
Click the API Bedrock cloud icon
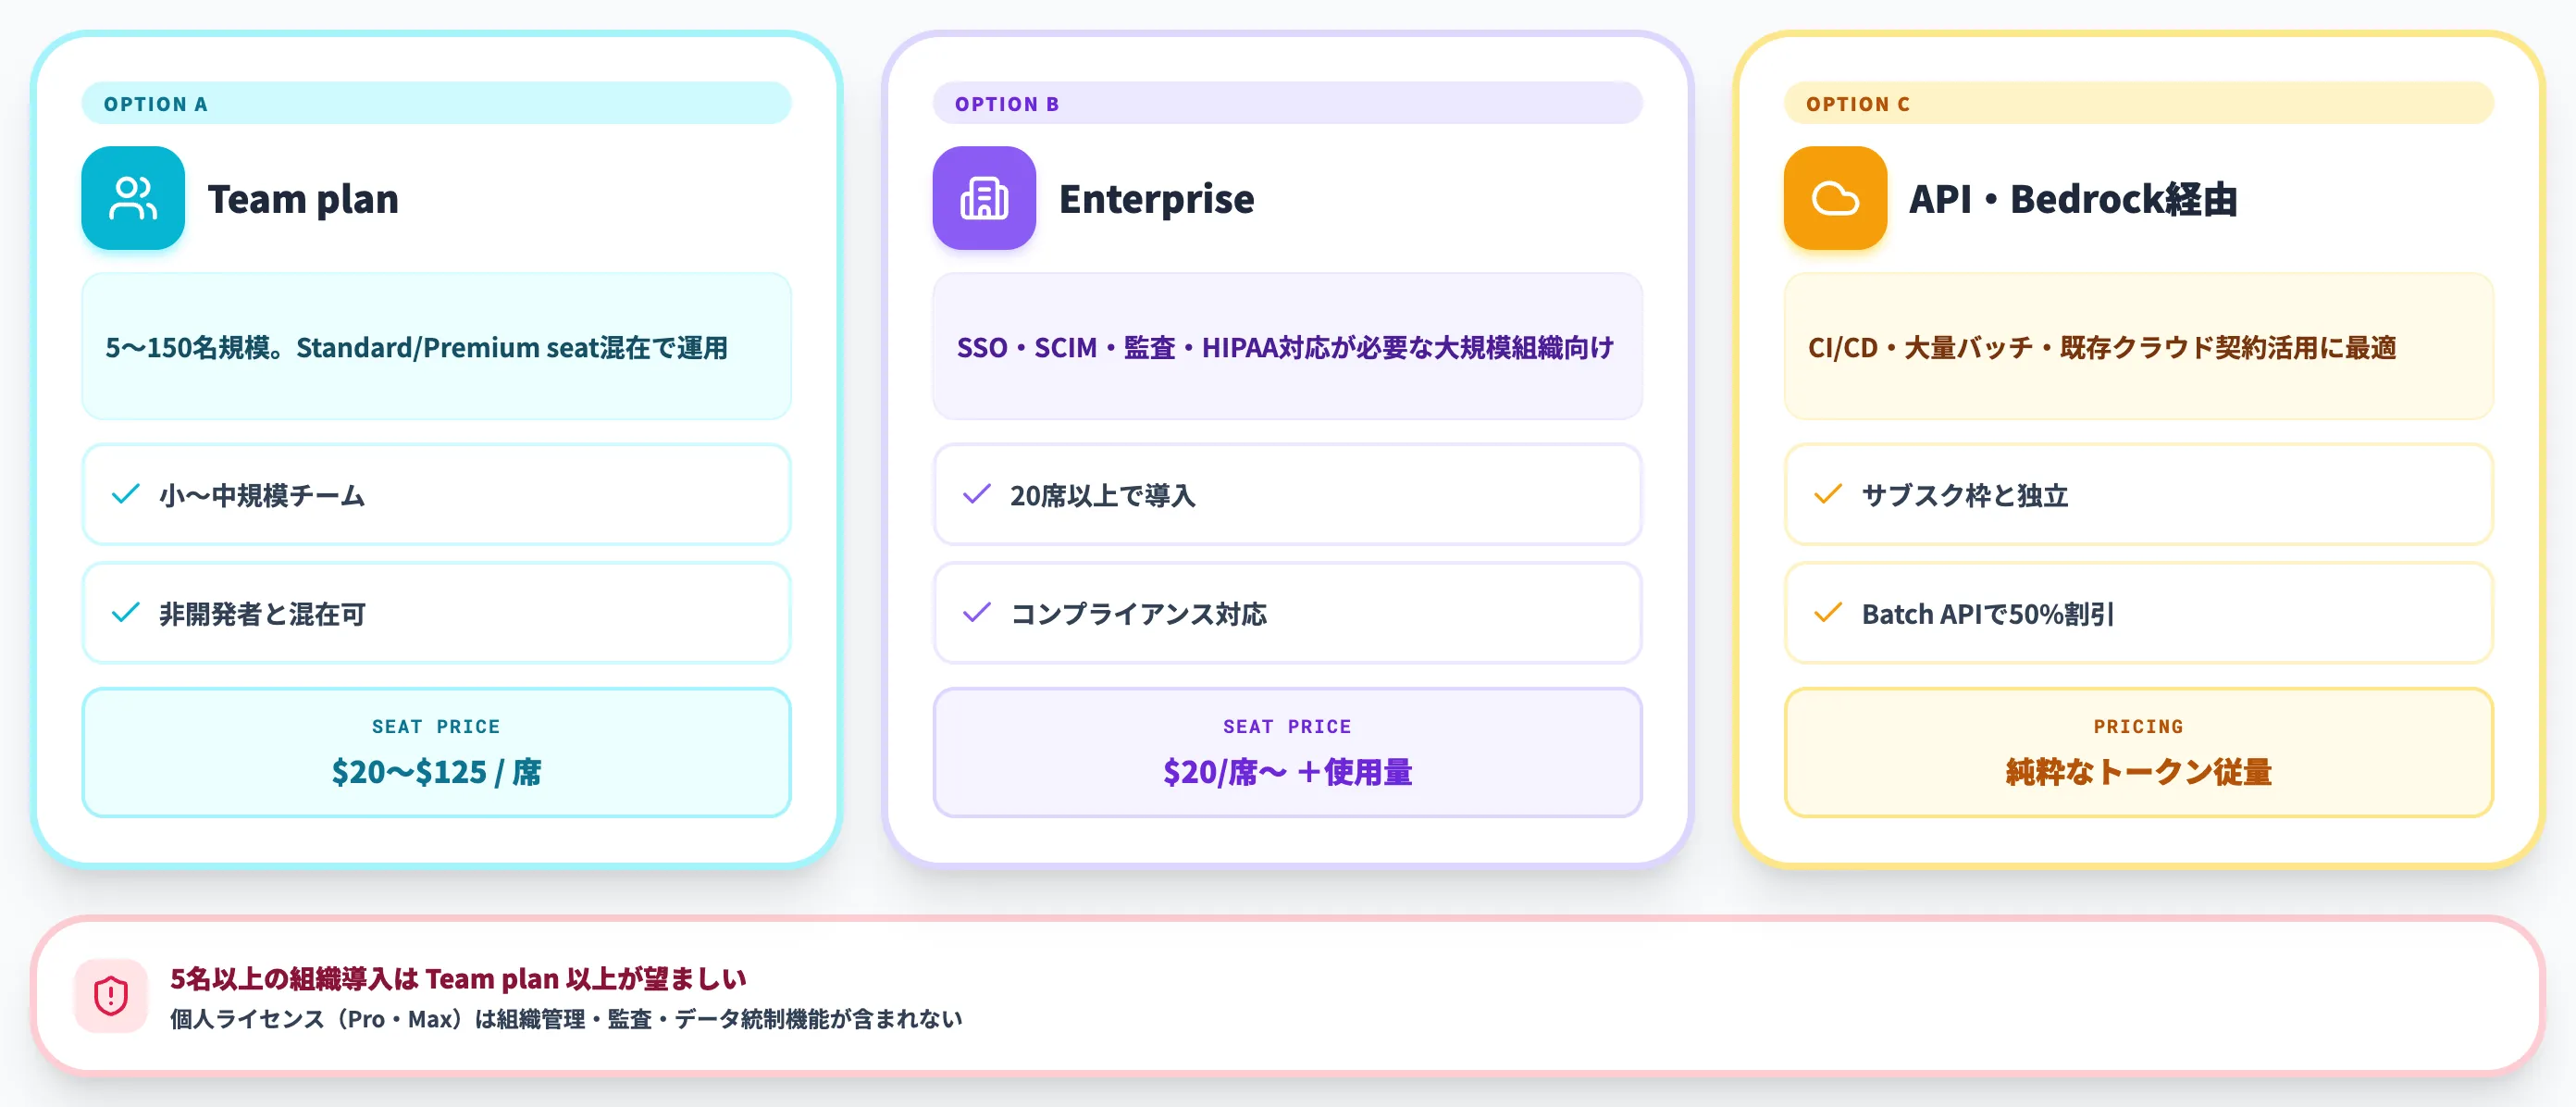coord(1835,198)
